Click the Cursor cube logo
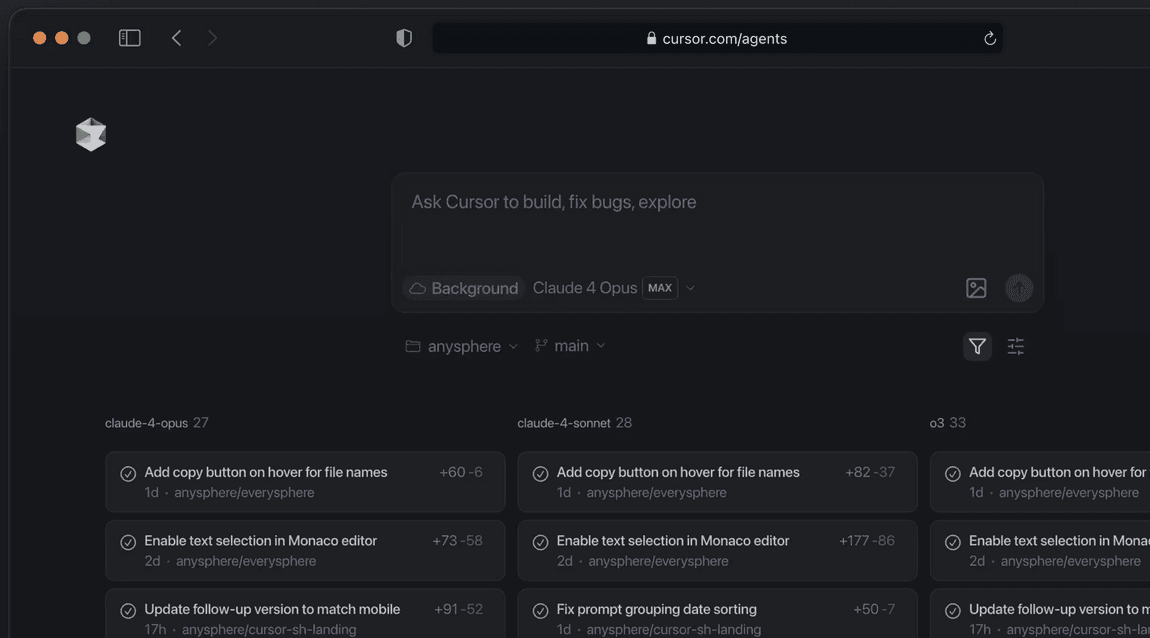This screenshot has width=1150, height=638. pyautogui.click(x=91, y=134)
